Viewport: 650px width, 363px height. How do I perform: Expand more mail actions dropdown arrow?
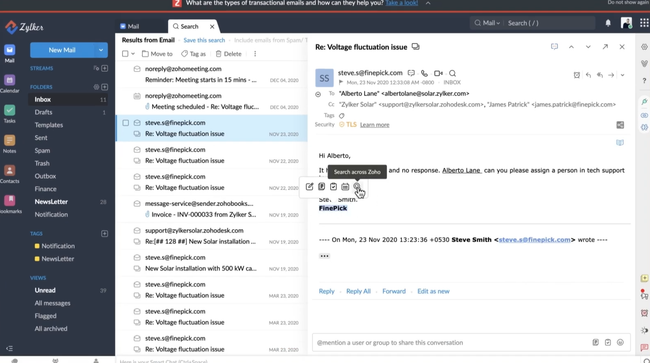[x=622, y=75]
